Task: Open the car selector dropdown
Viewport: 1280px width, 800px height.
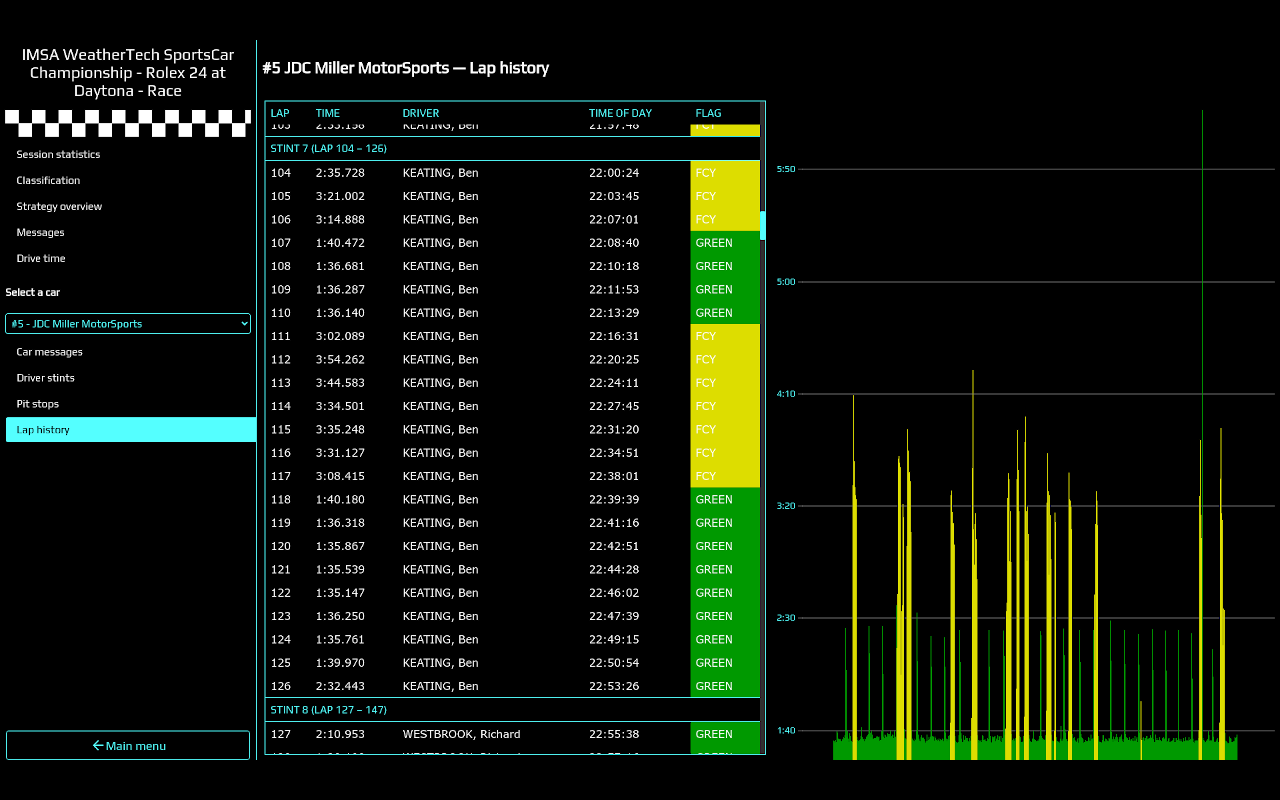Action: tap(128, 324)
